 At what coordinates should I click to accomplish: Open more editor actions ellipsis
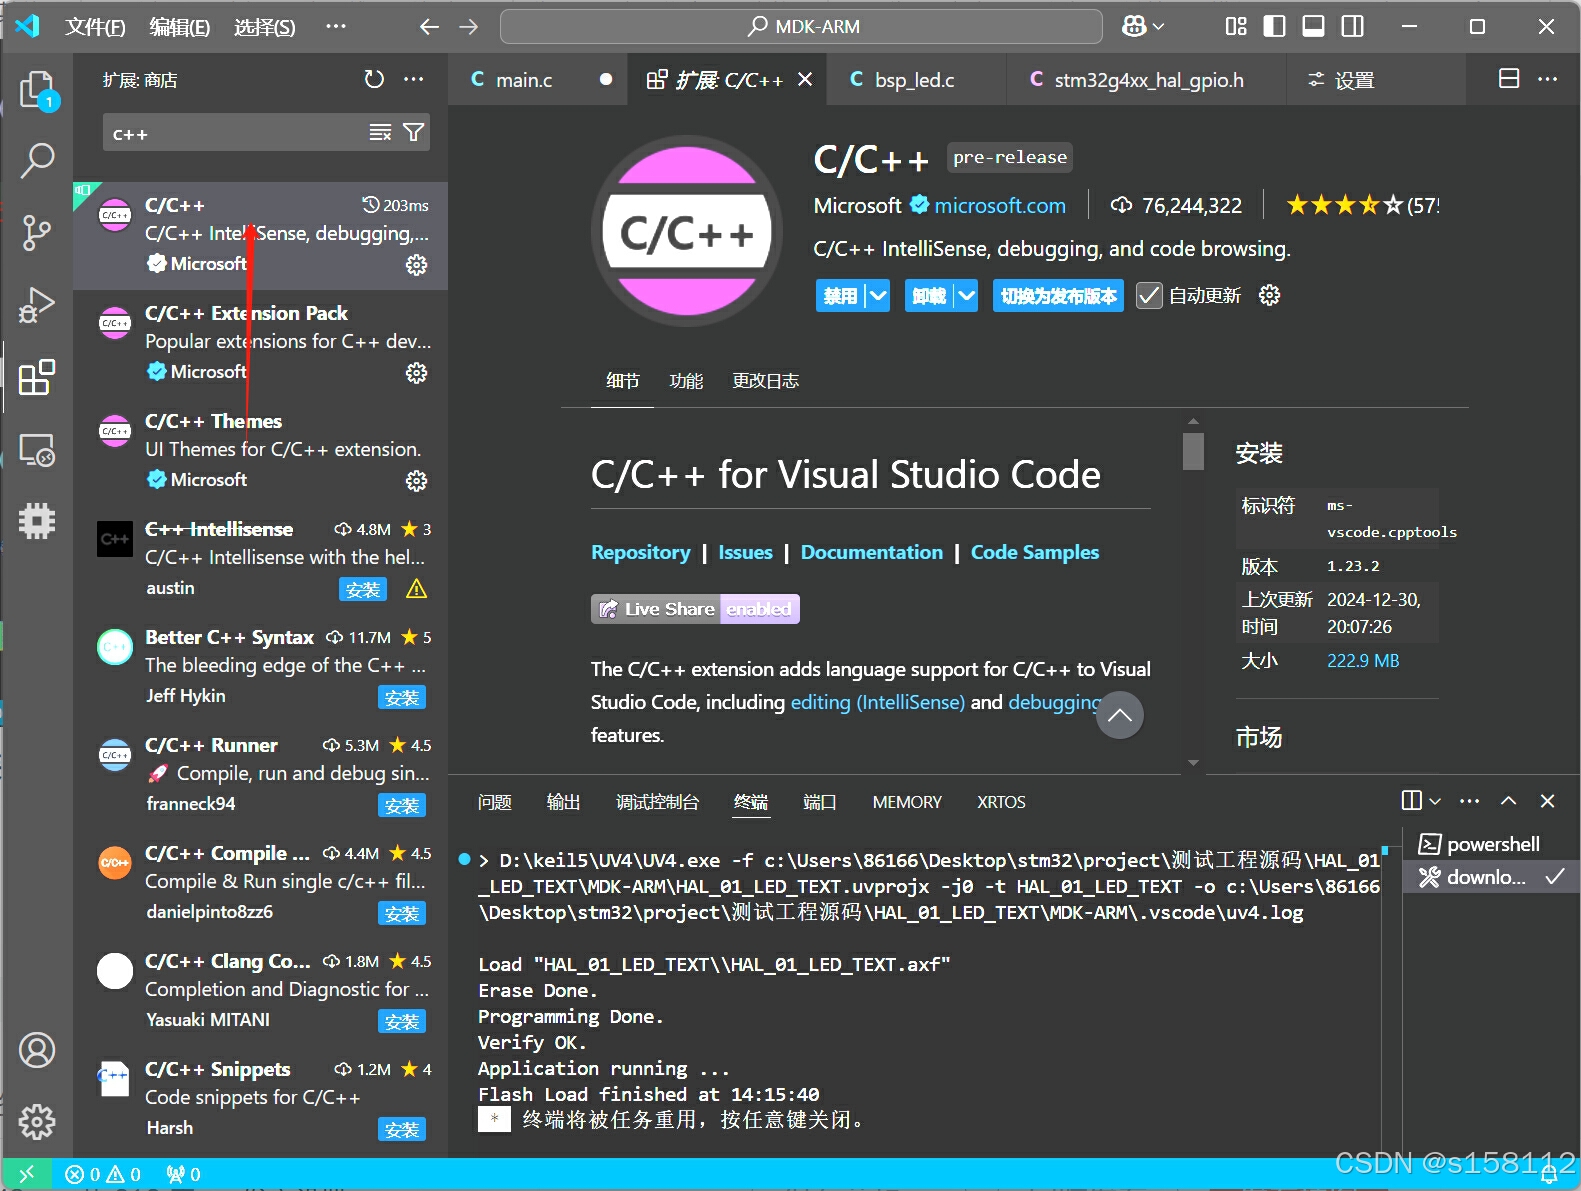pos(1548,79)
